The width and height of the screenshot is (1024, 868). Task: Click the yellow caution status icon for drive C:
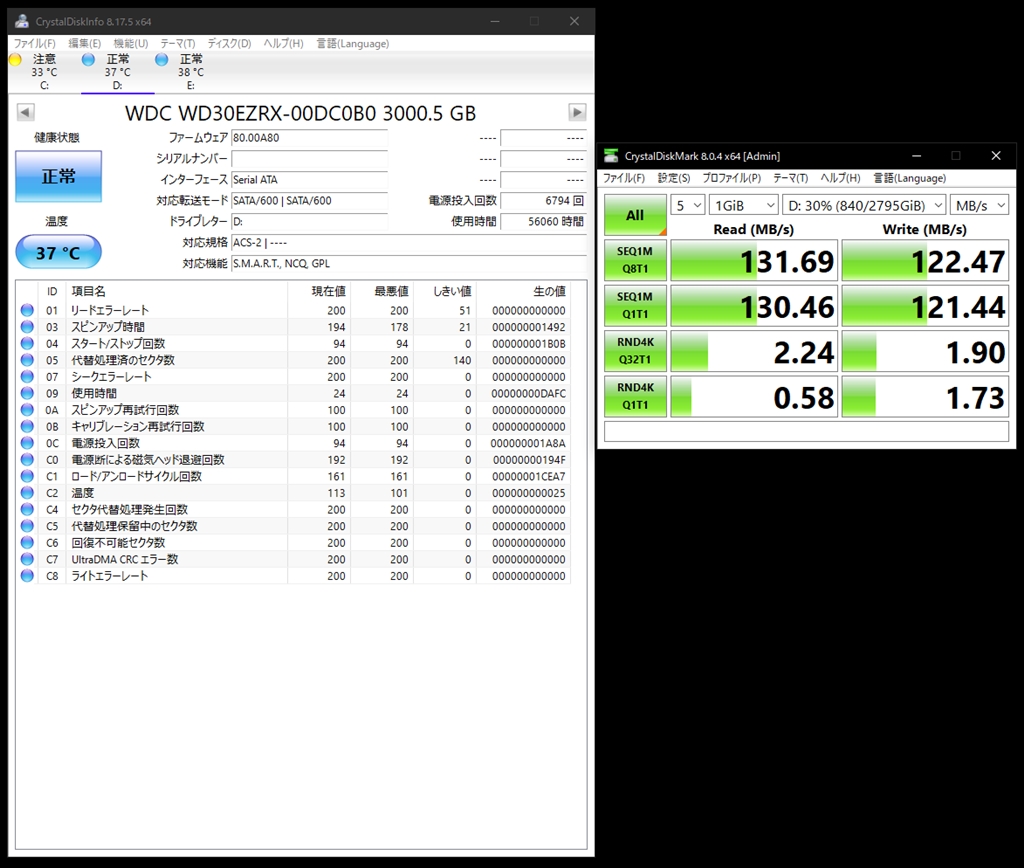(x=16, y=60)
